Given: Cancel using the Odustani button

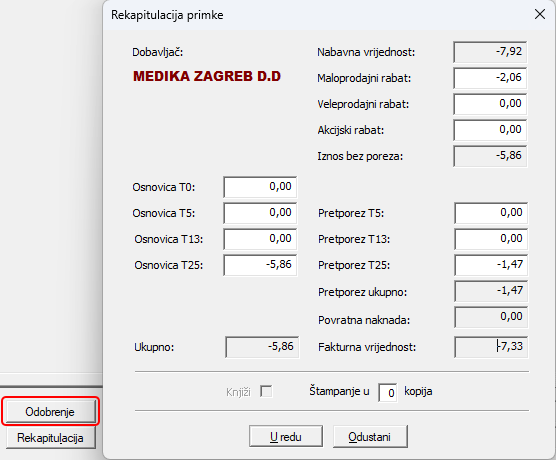Looking at the screenshot, I should (x=370, y=437).
